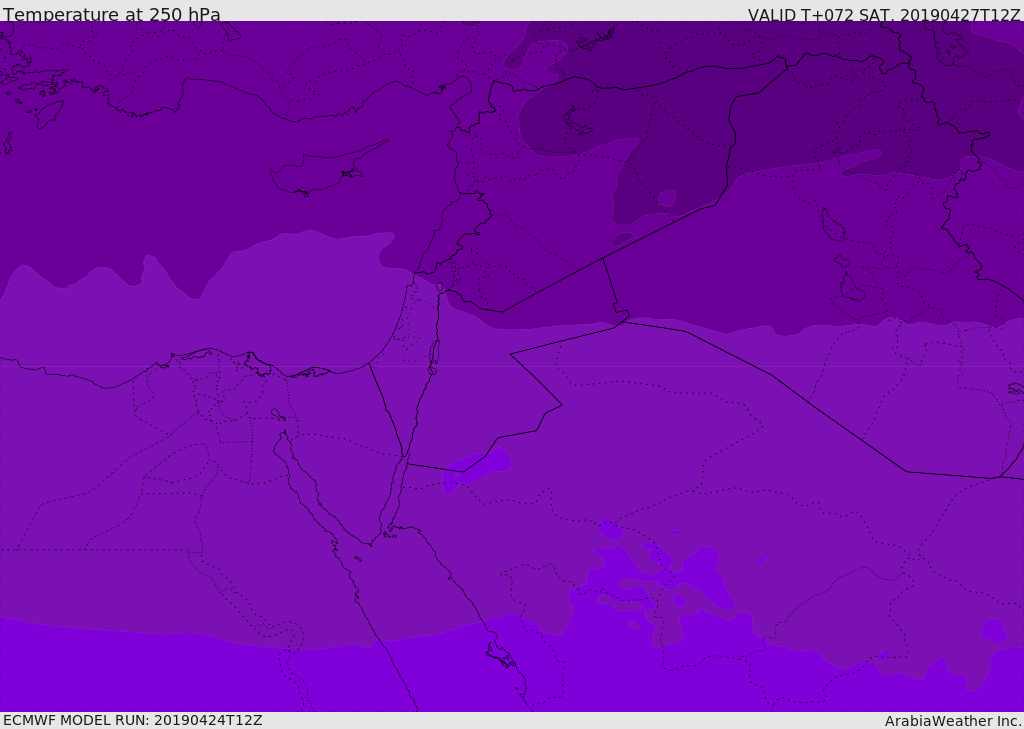Click the 'Temperature at 250 hPa' title

click(x=112, y=14)
